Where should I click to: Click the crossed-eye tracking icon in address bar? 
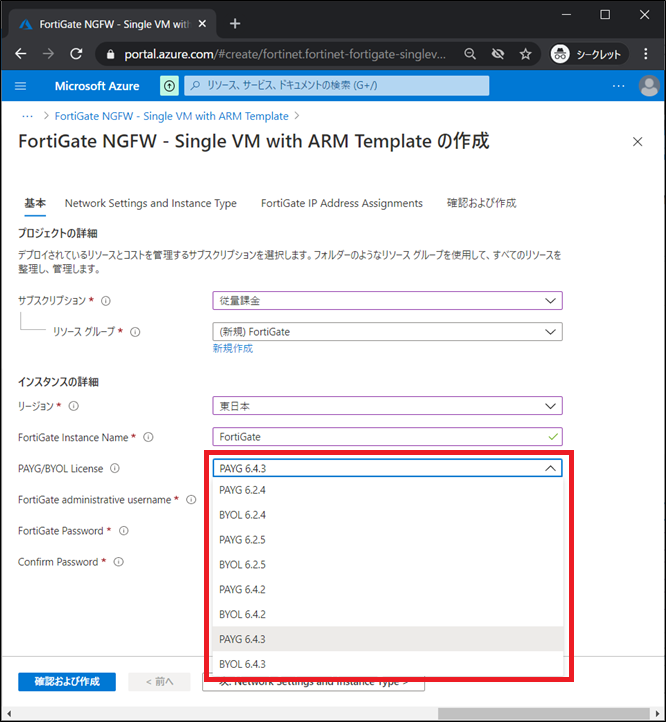[x=497, y=54]
